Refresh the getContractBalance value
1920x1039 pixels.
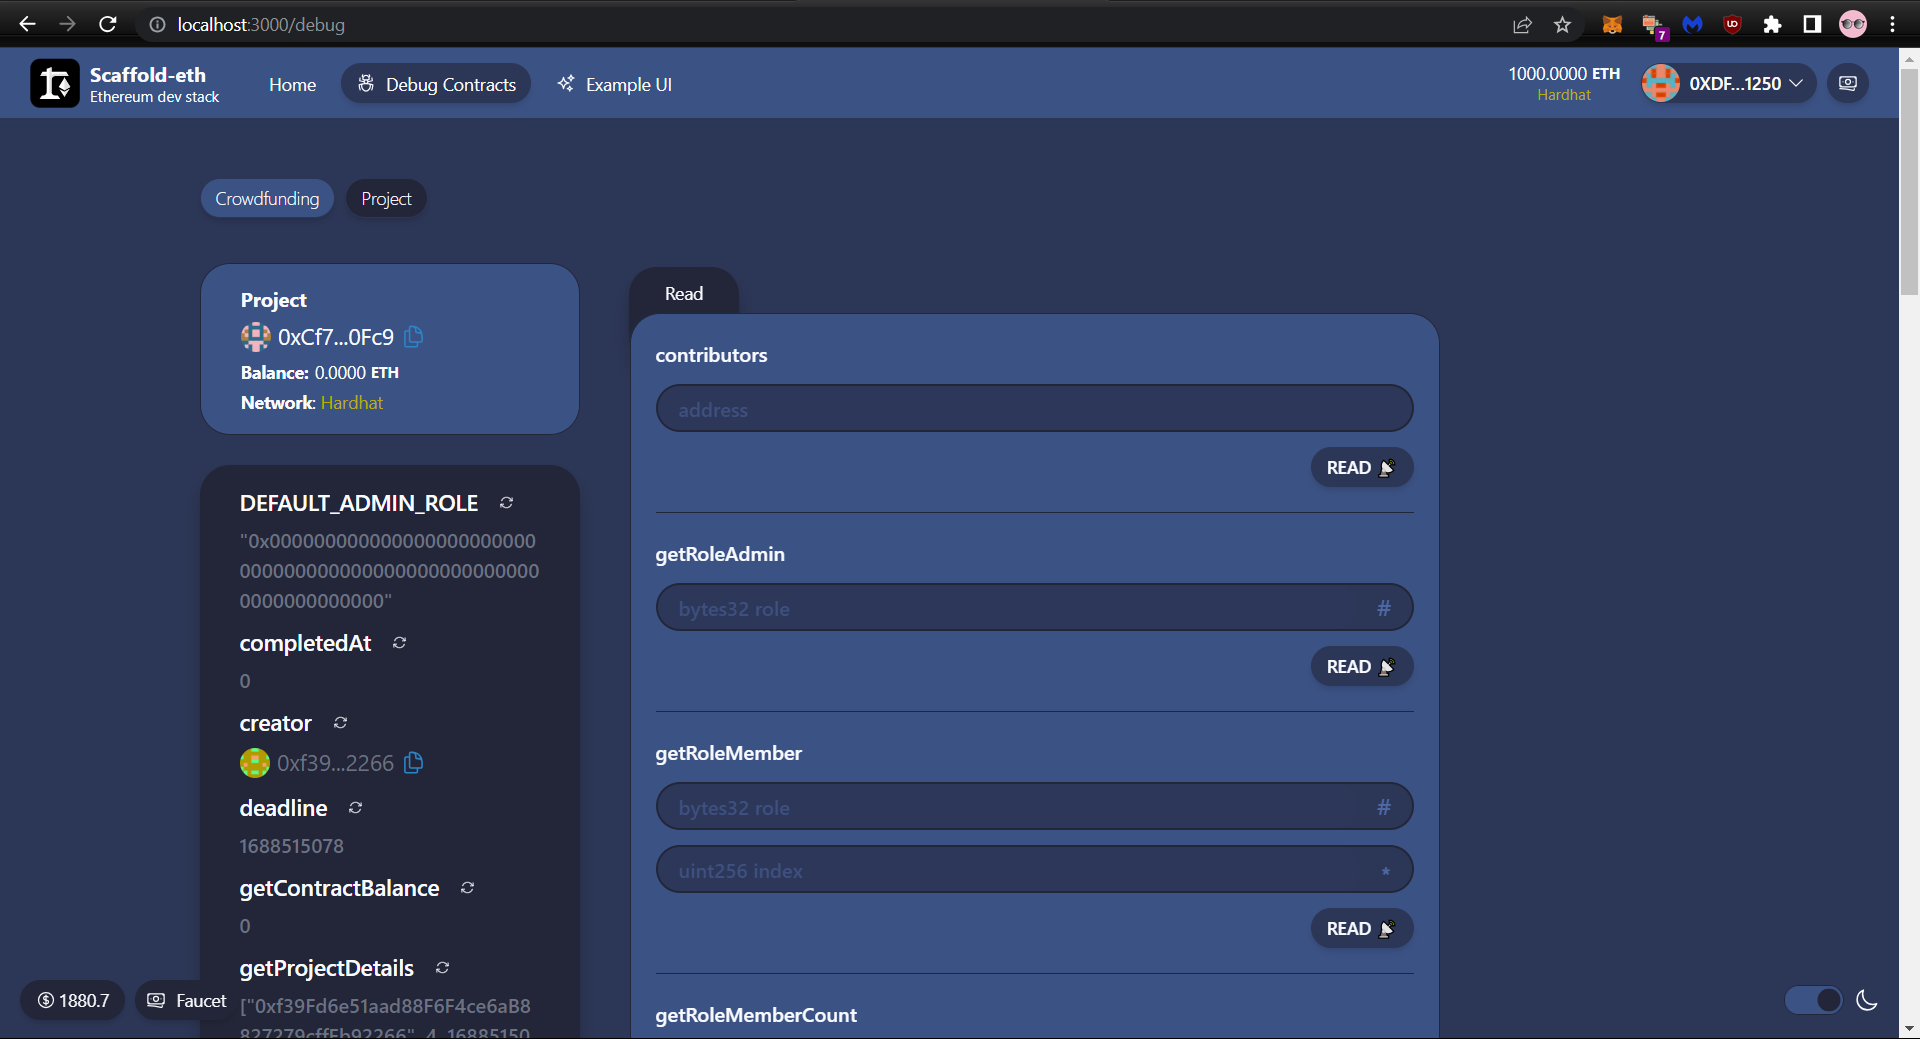pyautogui.click(x=466, y=888)
